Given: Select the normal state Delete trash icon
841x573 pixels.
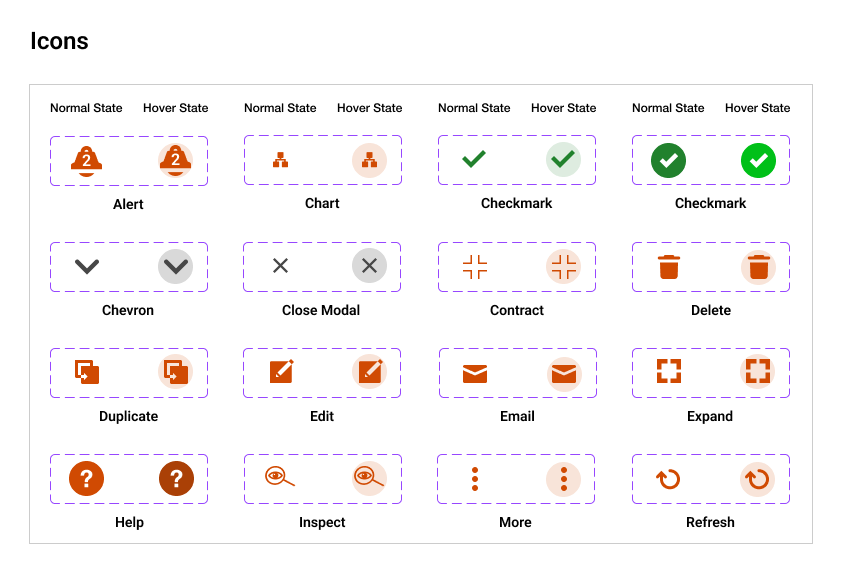Looking at the screenshot, I should pyautogui.click(x=669, y=267).
